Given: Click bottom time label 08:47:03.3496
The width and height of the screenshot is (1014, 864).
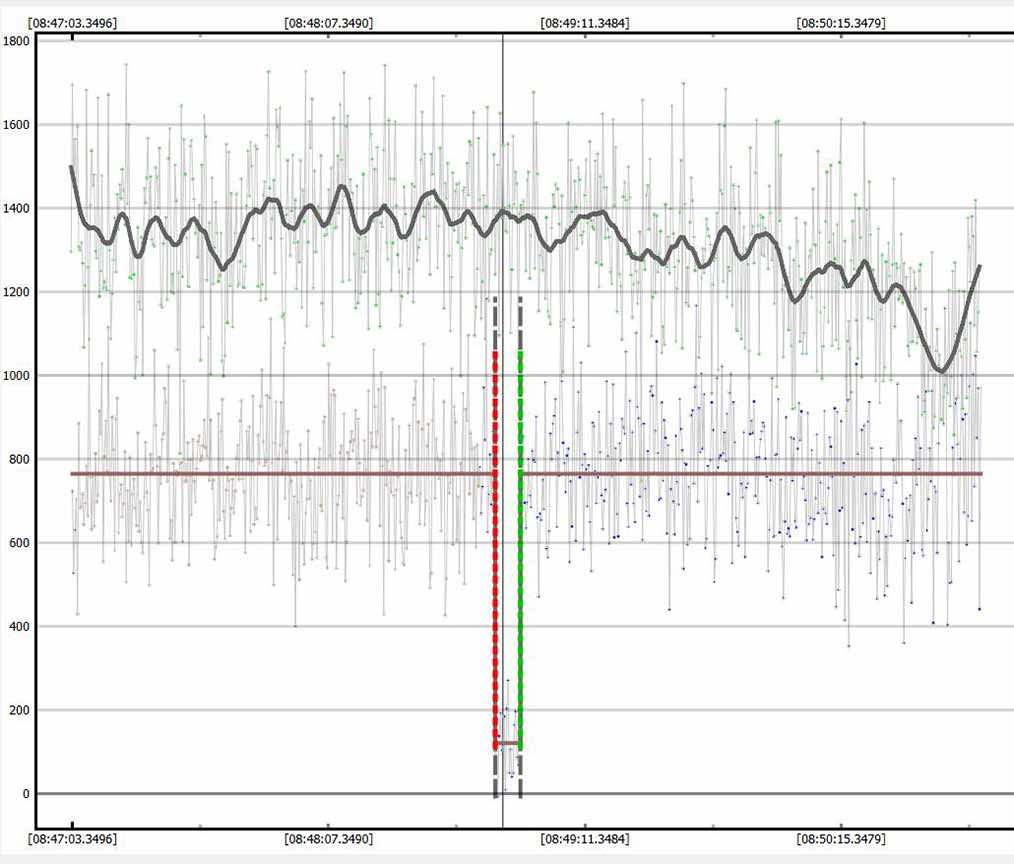Looking at the screenshot, I should 72,839.
